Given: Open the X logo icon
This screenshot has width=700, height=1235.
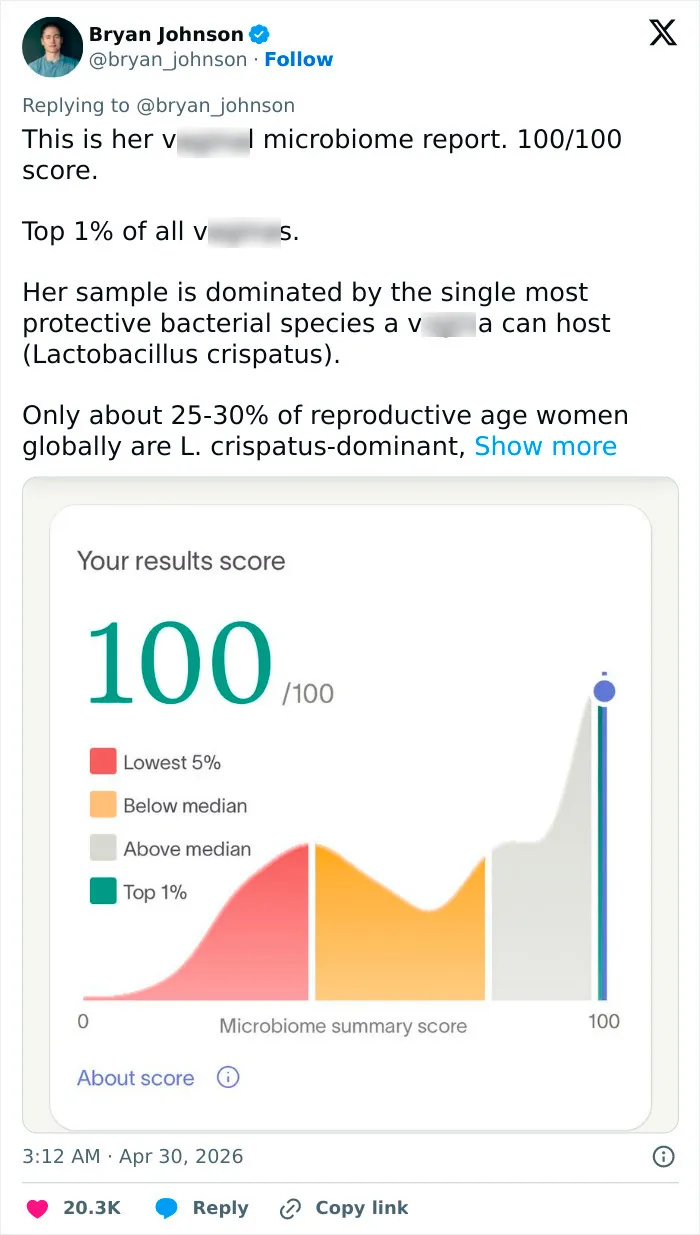Looking at the screenshot, I should pos(662,34).
